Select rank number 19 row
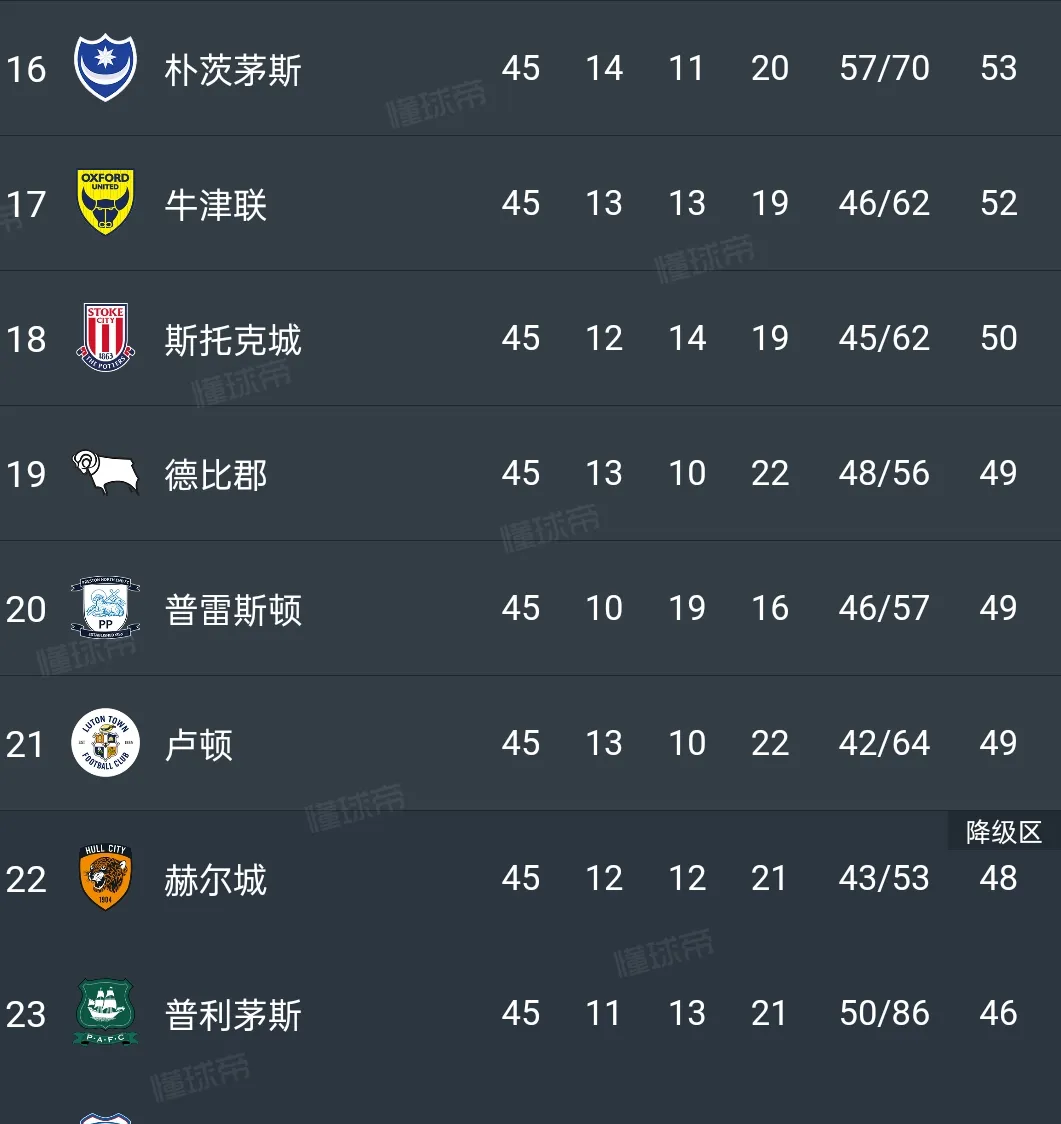The height and width of the screenshot is (1124, 1061). [26, 474]
